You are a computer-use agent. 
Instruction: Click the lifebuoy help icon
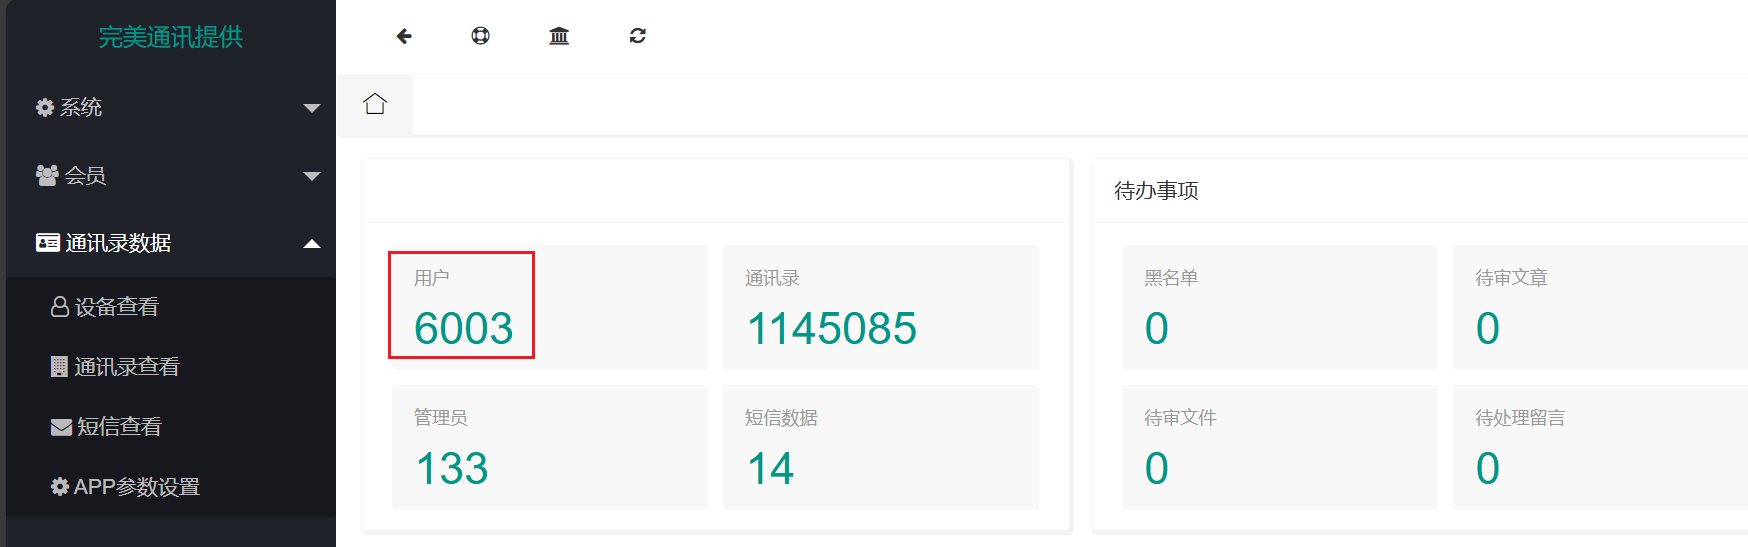pos(481,36)
